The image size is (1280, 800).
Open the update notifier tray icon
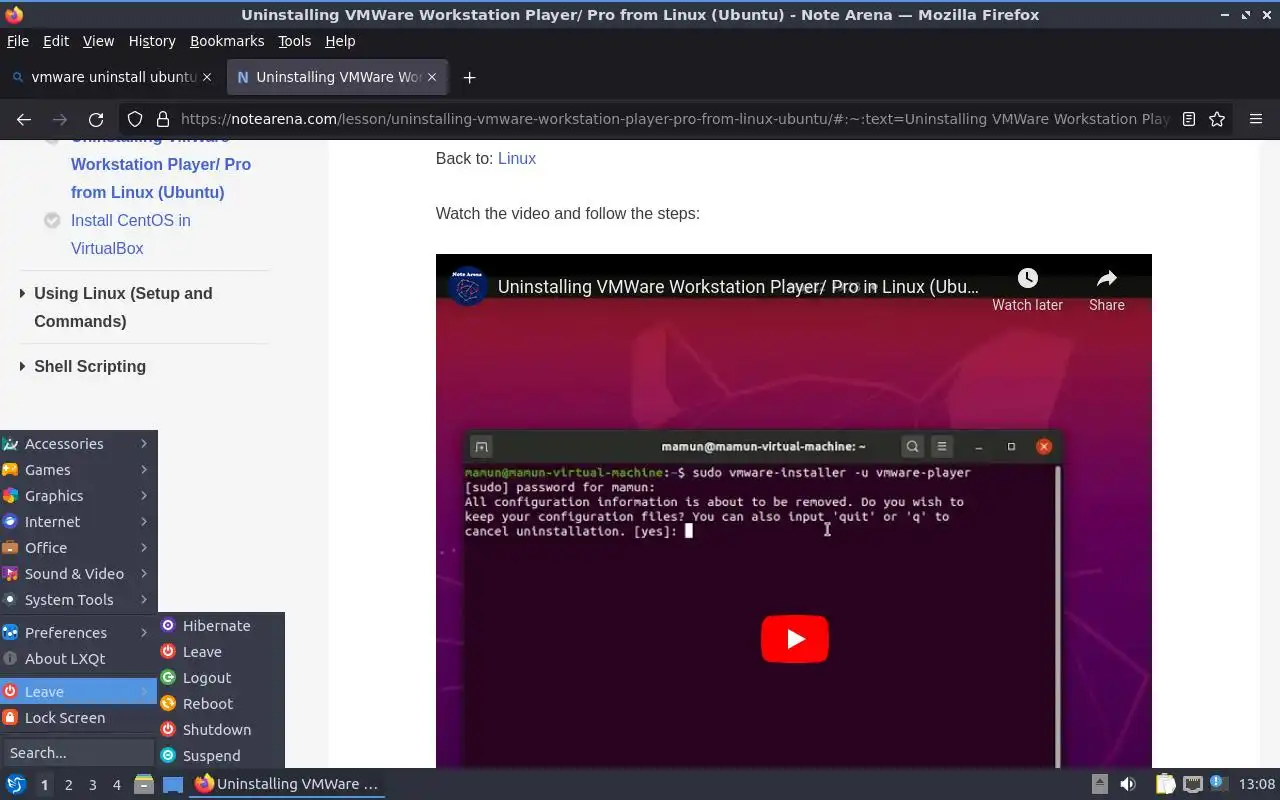[x=1218, y=784]
